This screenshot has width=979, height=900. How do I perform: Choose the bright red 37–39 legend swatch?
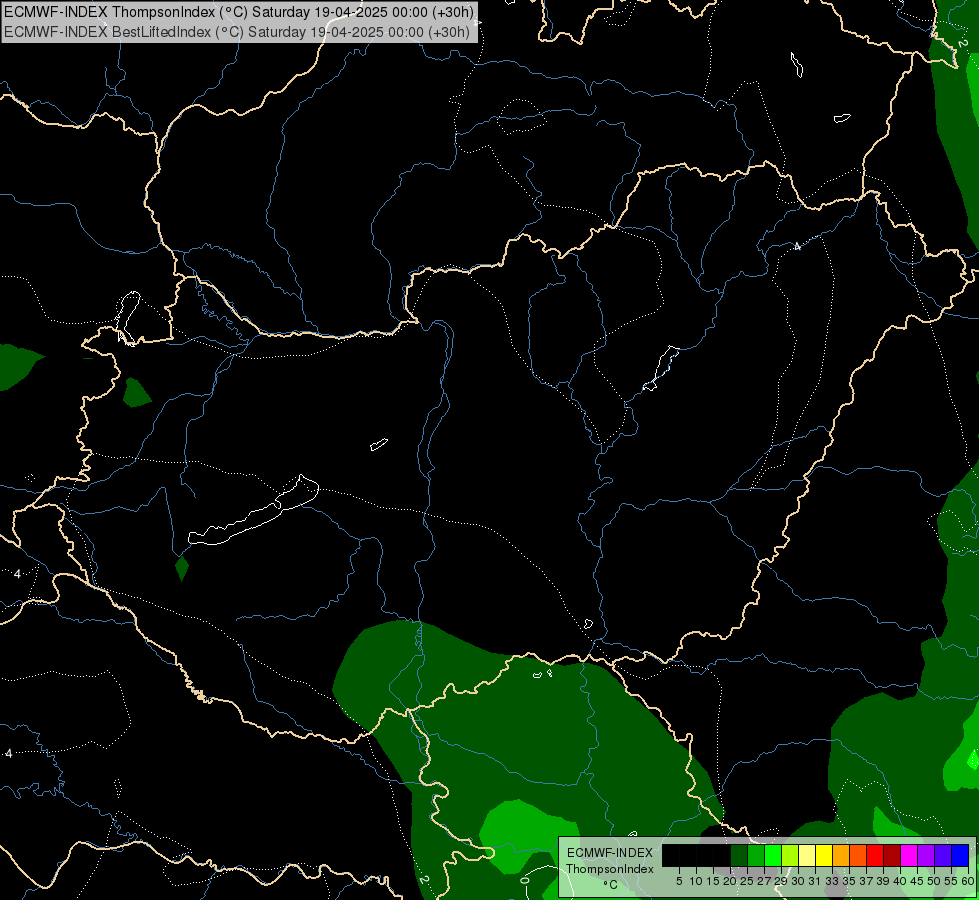click(875, 855)
